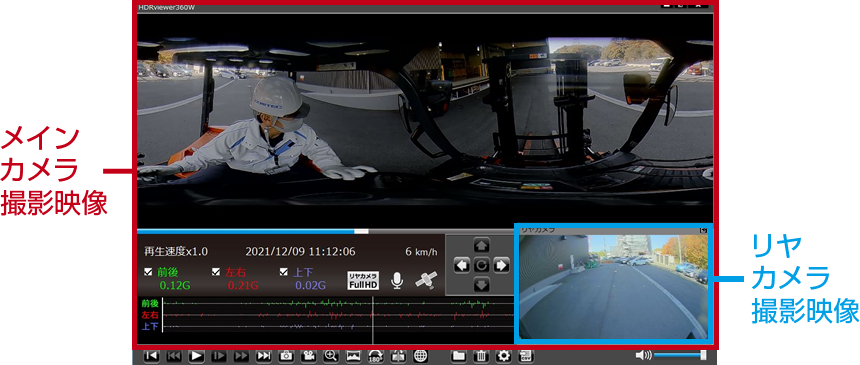Open settings with the gear icon

[x=503, y=356]
